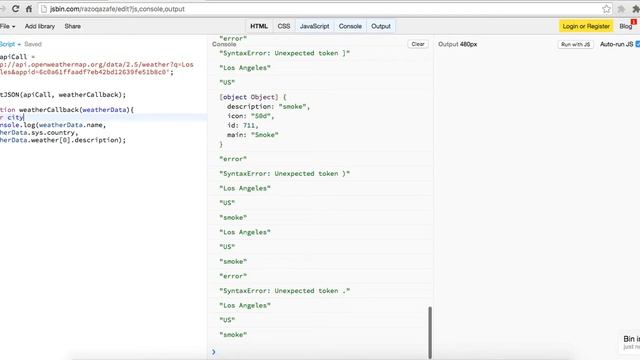Toggle the CSS panel tab
The image size is (640, 360).
(284, 26)
